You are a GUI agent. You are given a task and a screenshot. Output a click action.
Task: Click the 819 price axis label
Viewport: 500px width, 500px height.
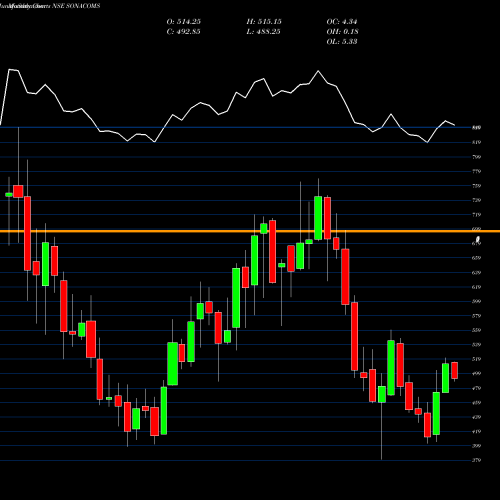[477, 142]
